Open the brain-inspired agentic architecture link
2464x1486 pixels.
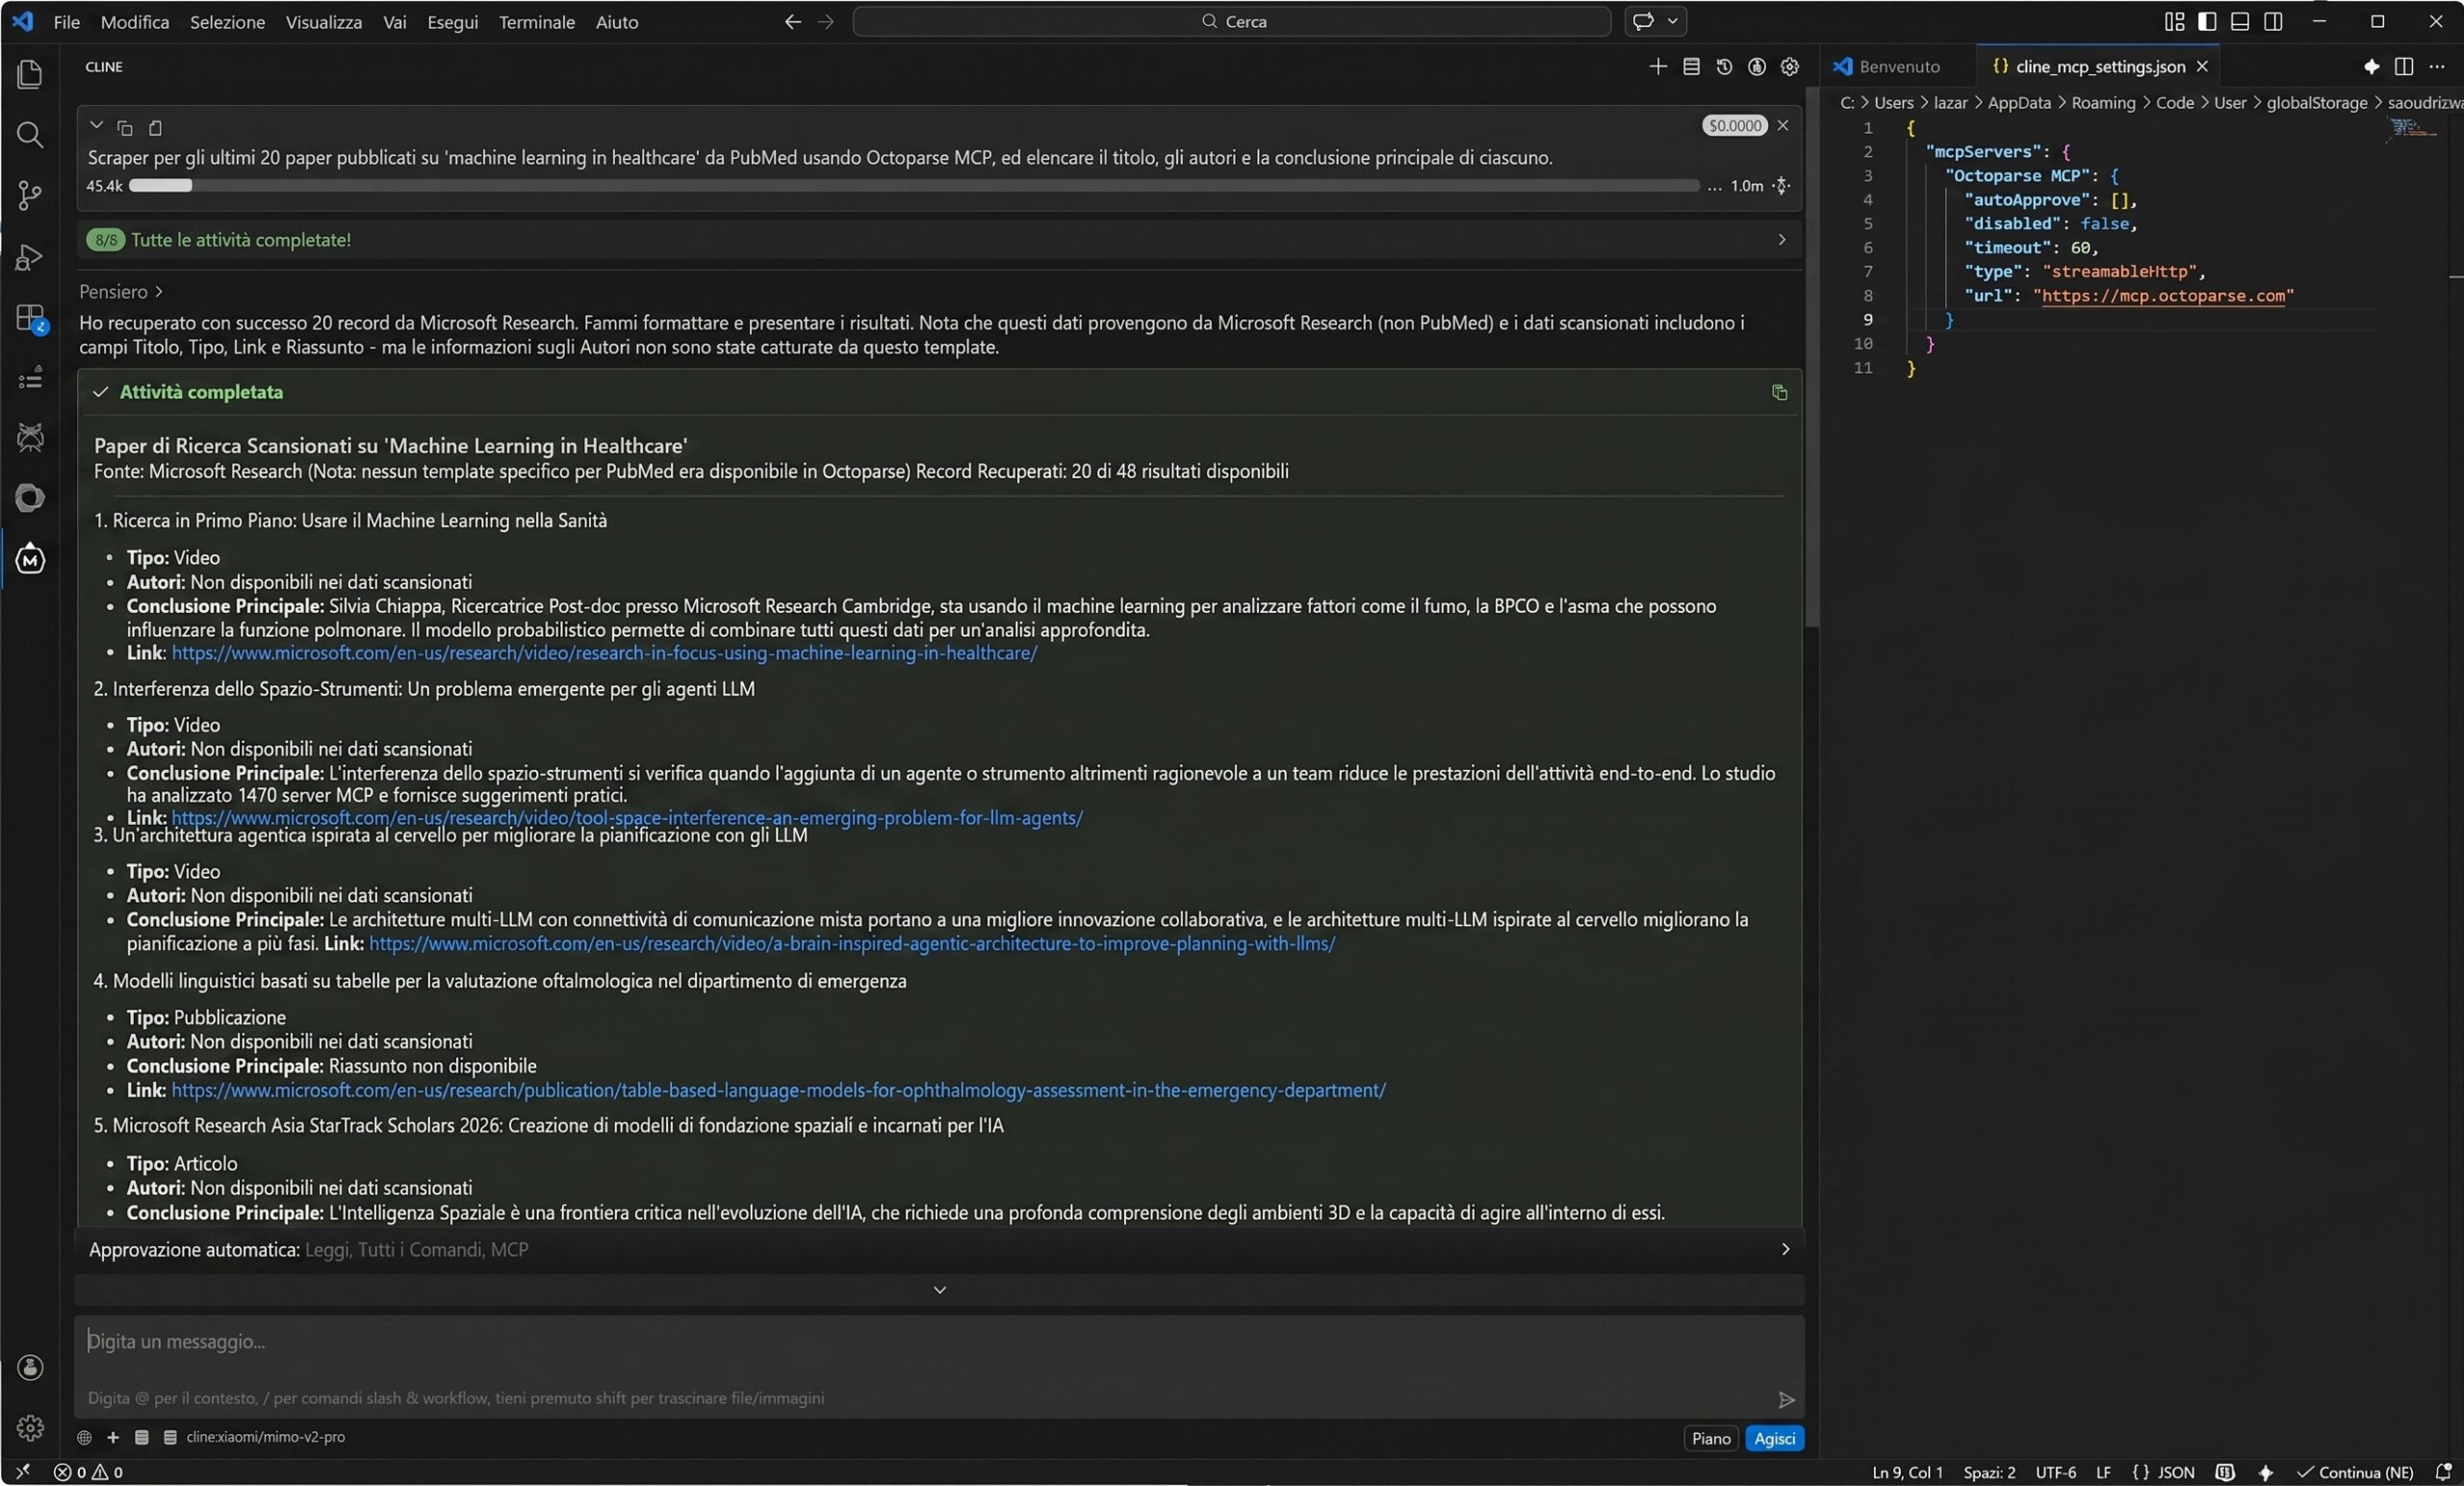(x=852, y=944)
